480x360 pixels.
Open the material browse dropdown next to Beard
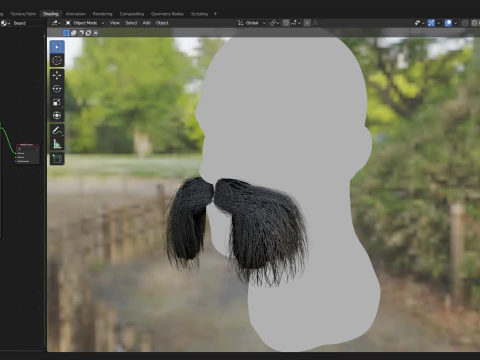5,23
